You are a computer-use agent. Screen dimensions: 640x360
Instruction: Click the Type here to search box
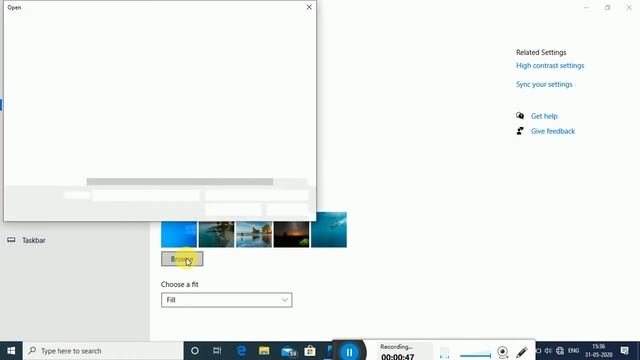coord(103,351)
